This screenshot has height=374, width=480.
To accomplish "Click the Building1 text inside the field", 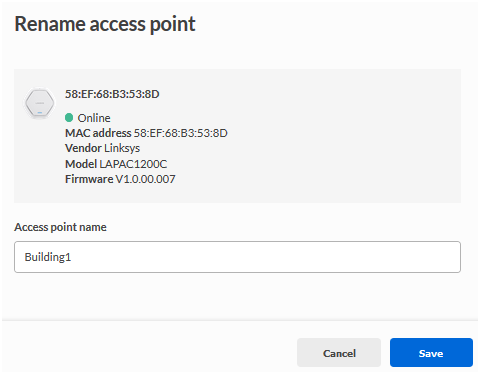I will tap(48, 257).
